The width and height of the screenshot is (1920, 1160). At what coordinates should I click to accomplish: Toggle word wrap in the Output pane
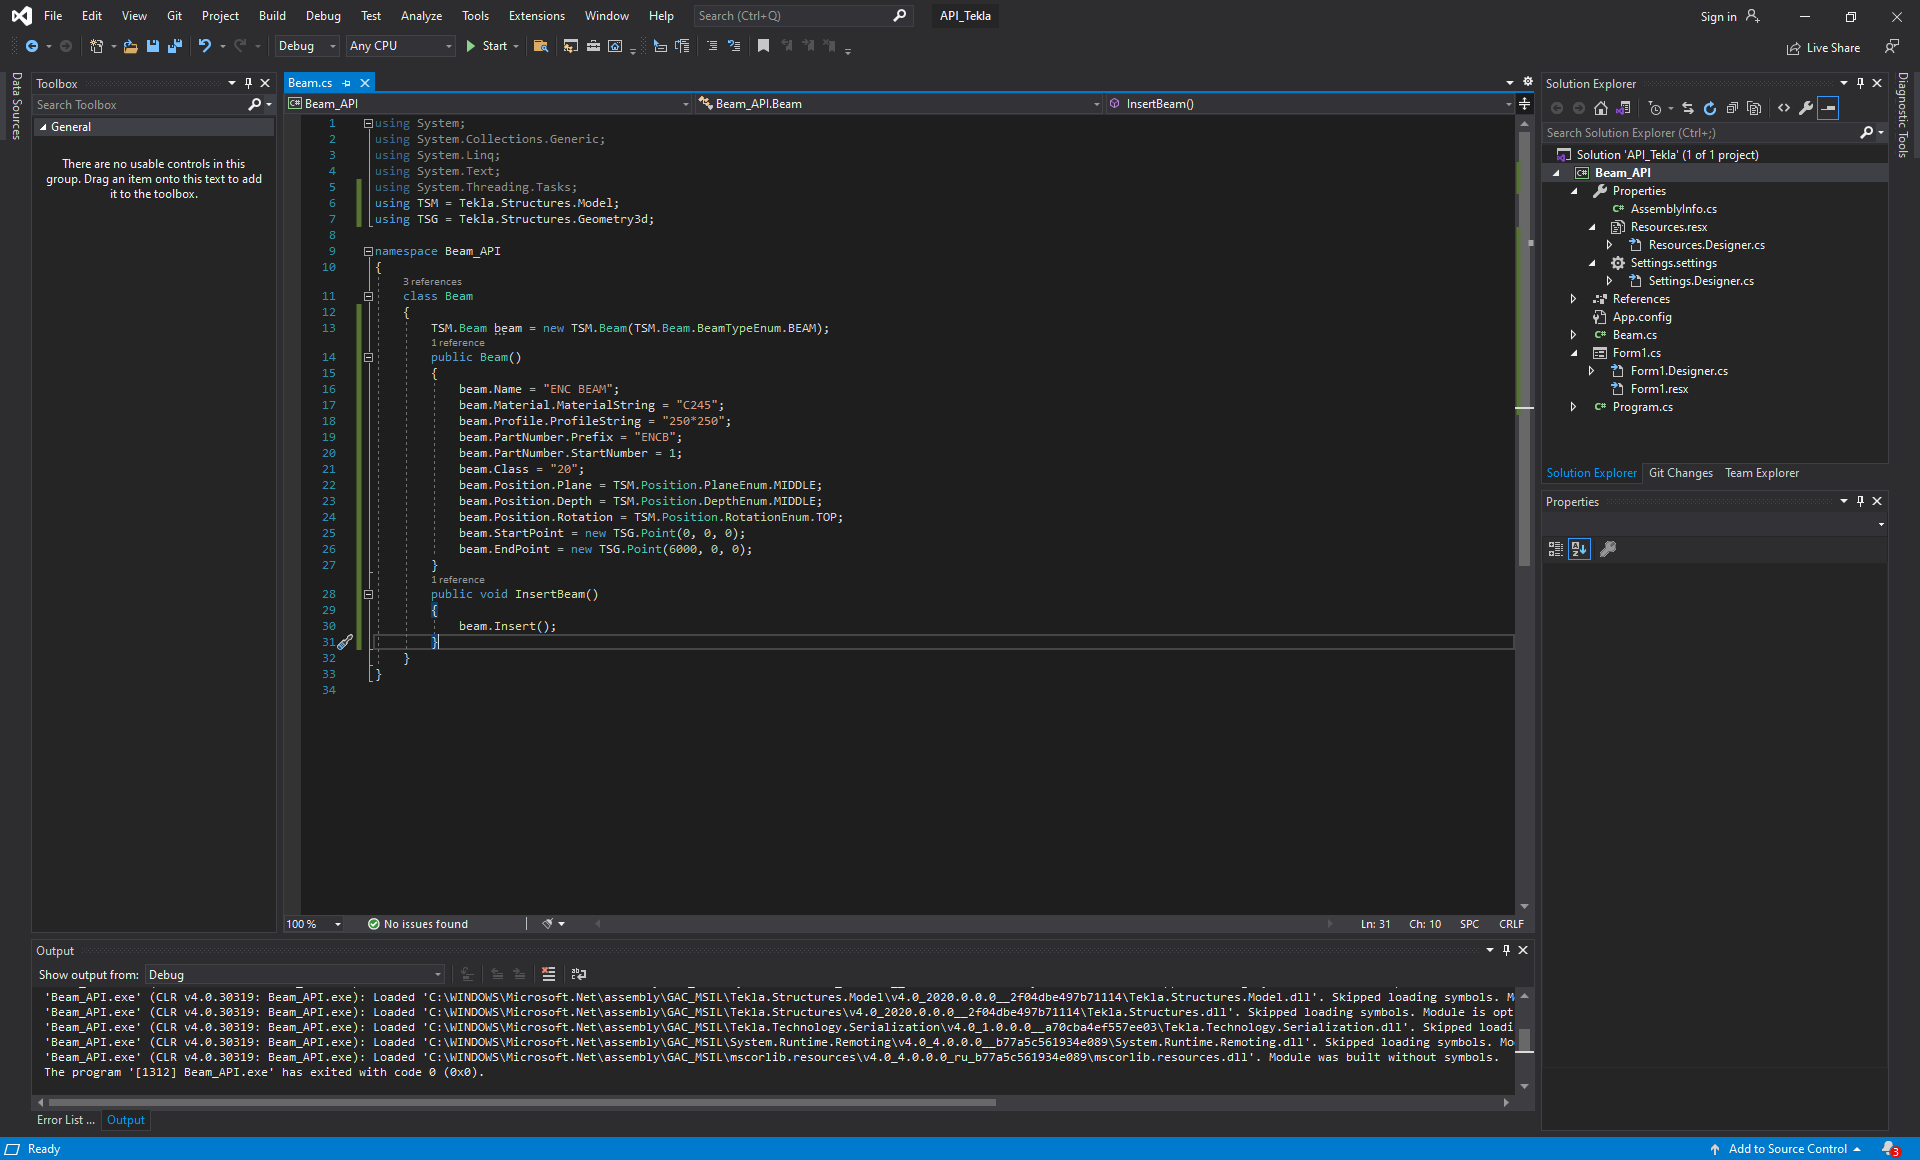[578, 973]
